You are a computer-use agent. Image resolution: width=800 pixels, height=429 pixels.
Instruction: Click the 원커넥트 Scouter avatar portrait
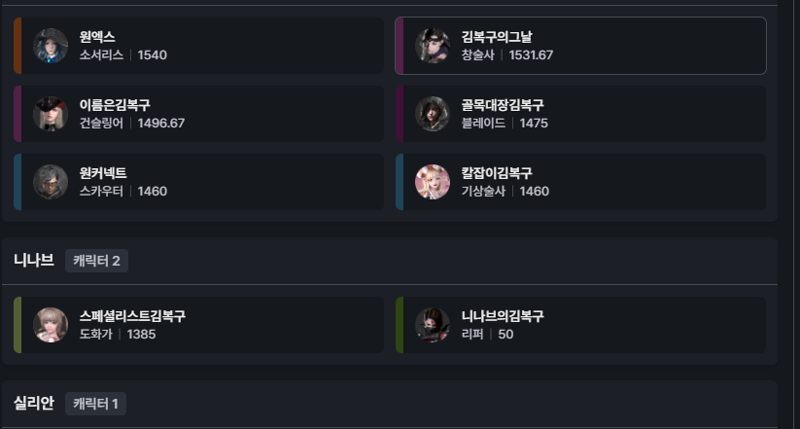pos(51,182)
